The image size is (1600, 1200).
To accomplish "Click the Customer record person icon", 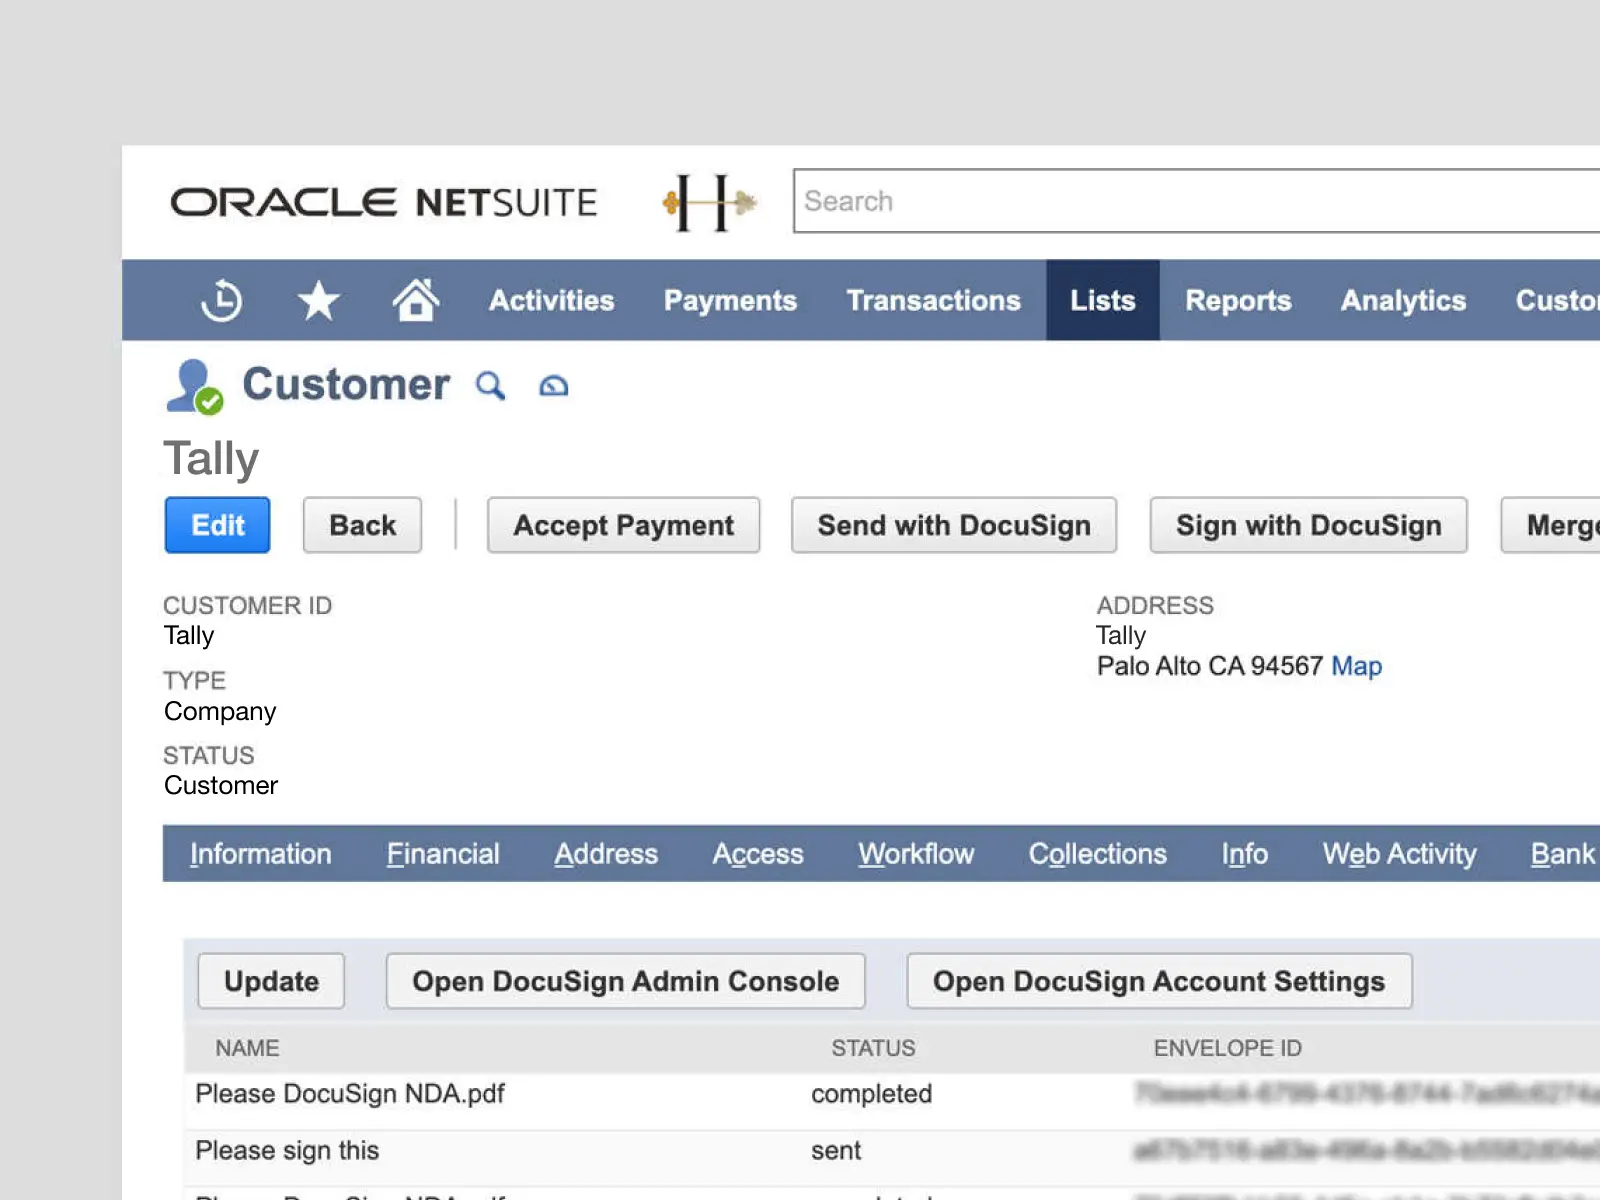I will 195,386.
